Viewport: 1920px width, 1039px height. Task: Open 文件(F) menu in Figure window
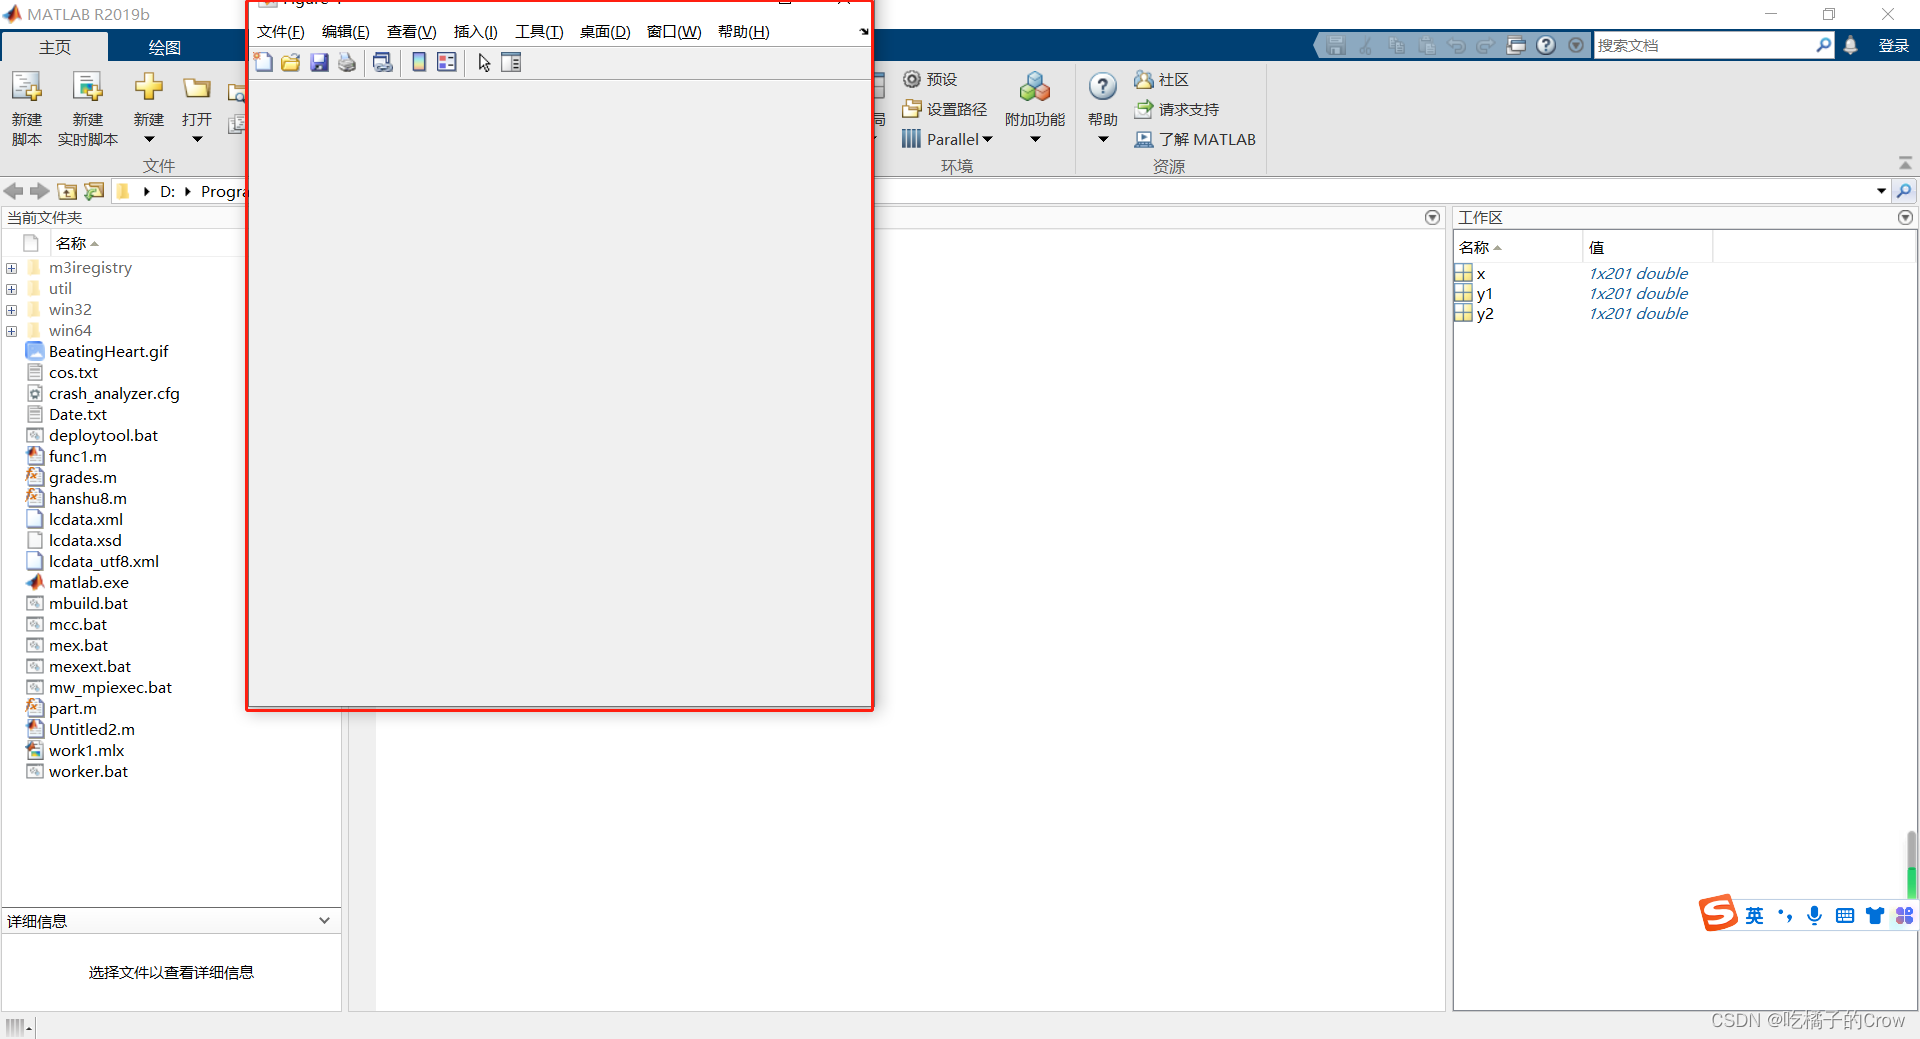281,32
